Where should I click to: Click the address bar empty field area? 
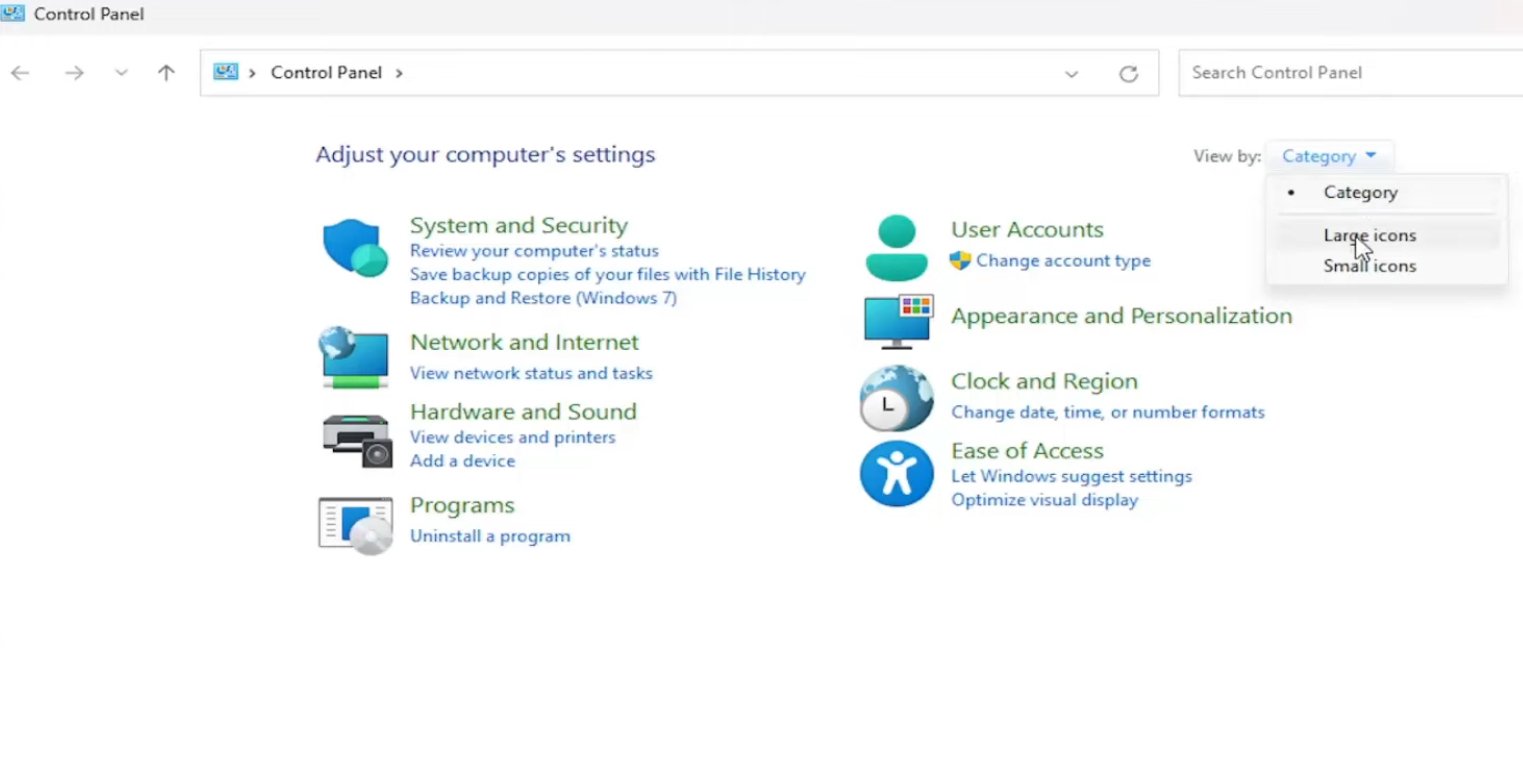pyautogui.click(x=730, y=73)
